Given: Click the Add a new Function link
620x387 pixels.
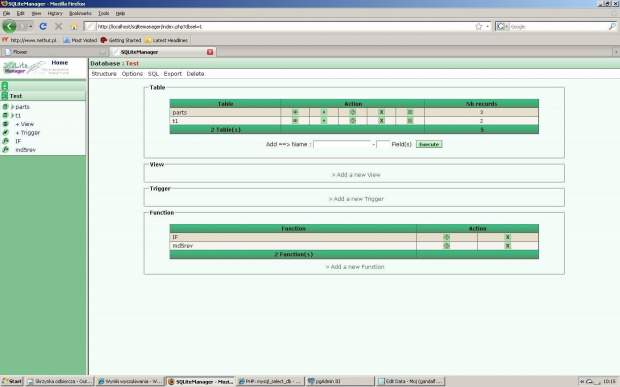Looking at the screenshot, I should tap(355, 267).
